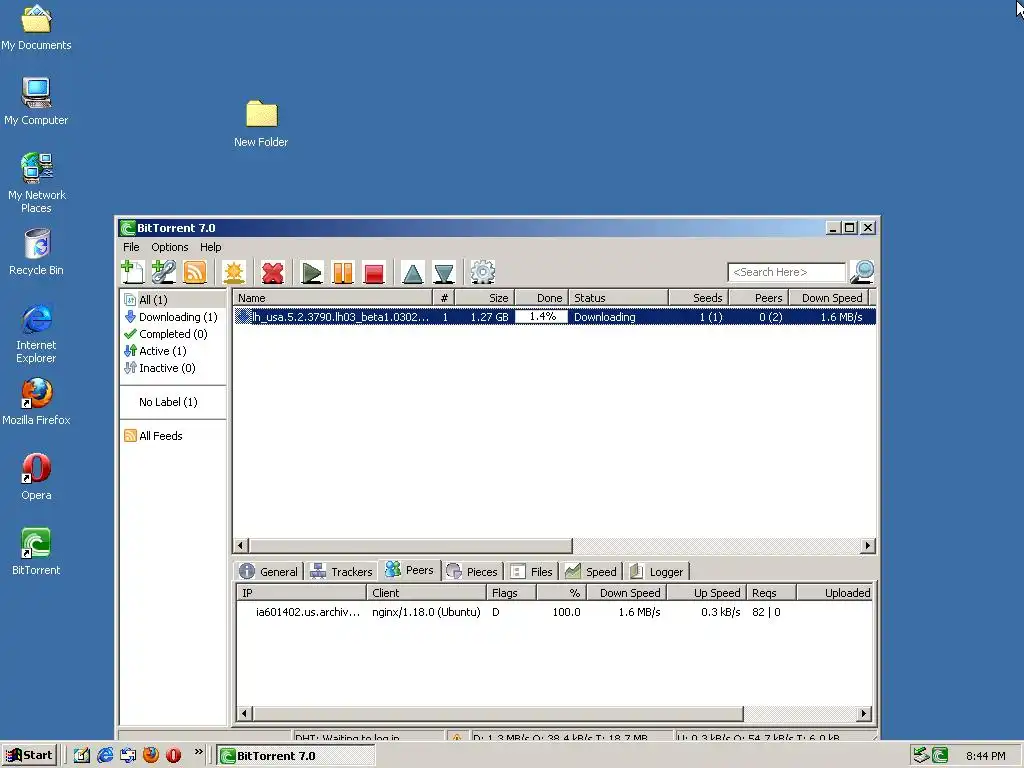
Task: Sort torrents by Seeds column header
Action: [698, 298]
